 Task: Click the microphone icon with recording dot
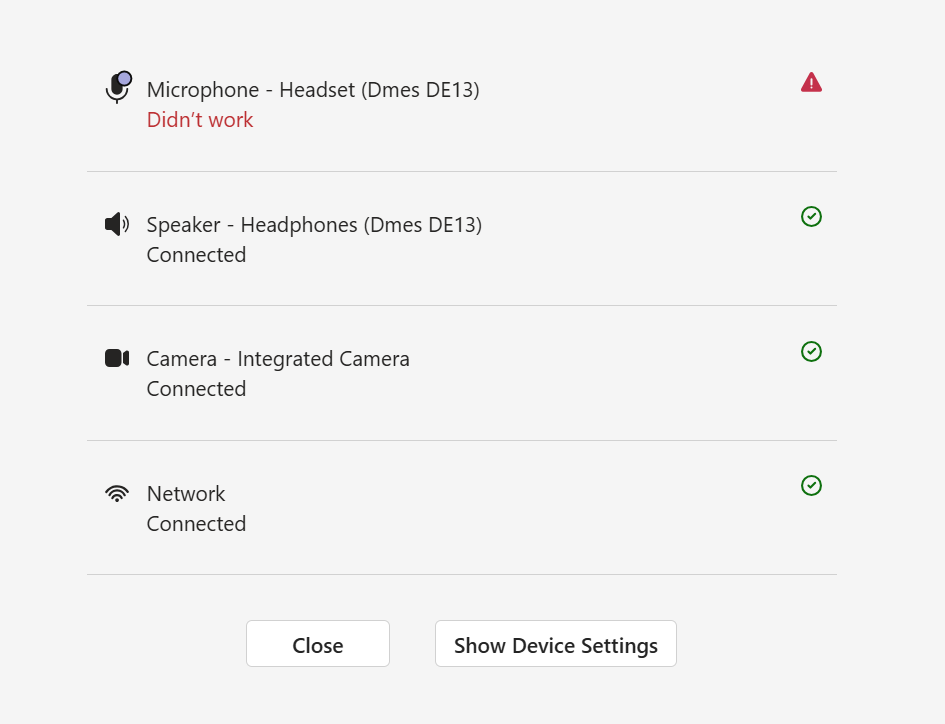point(118,88)
